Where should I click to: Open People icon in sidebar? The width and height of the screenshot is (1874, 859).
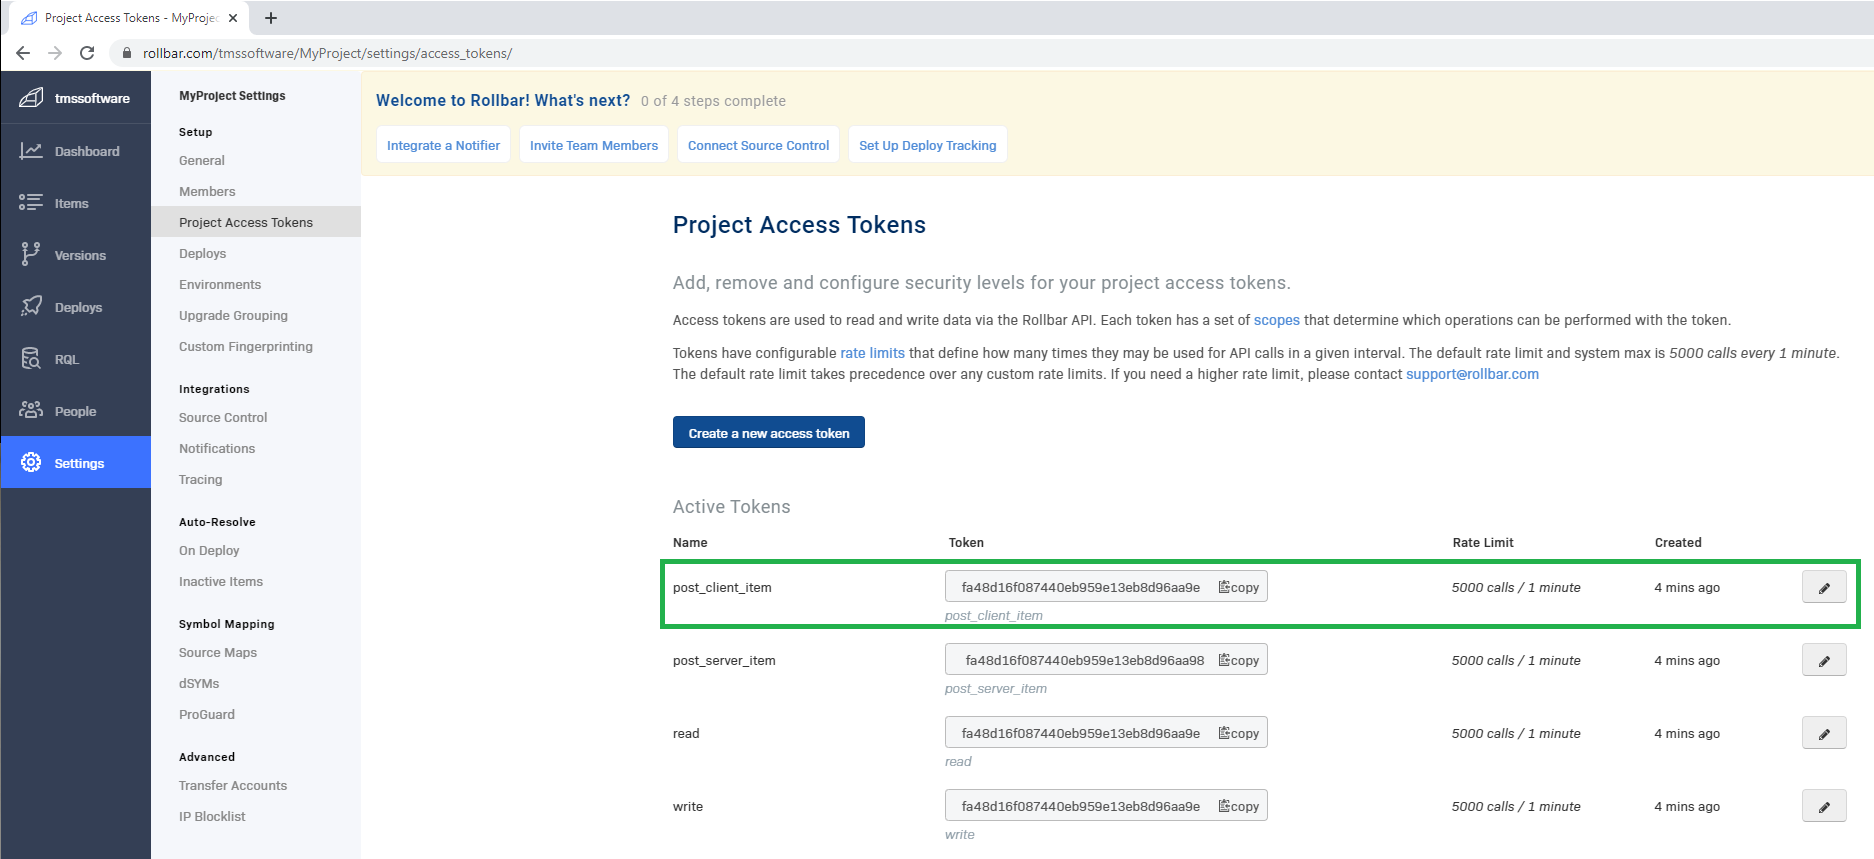tap(31, 411)
